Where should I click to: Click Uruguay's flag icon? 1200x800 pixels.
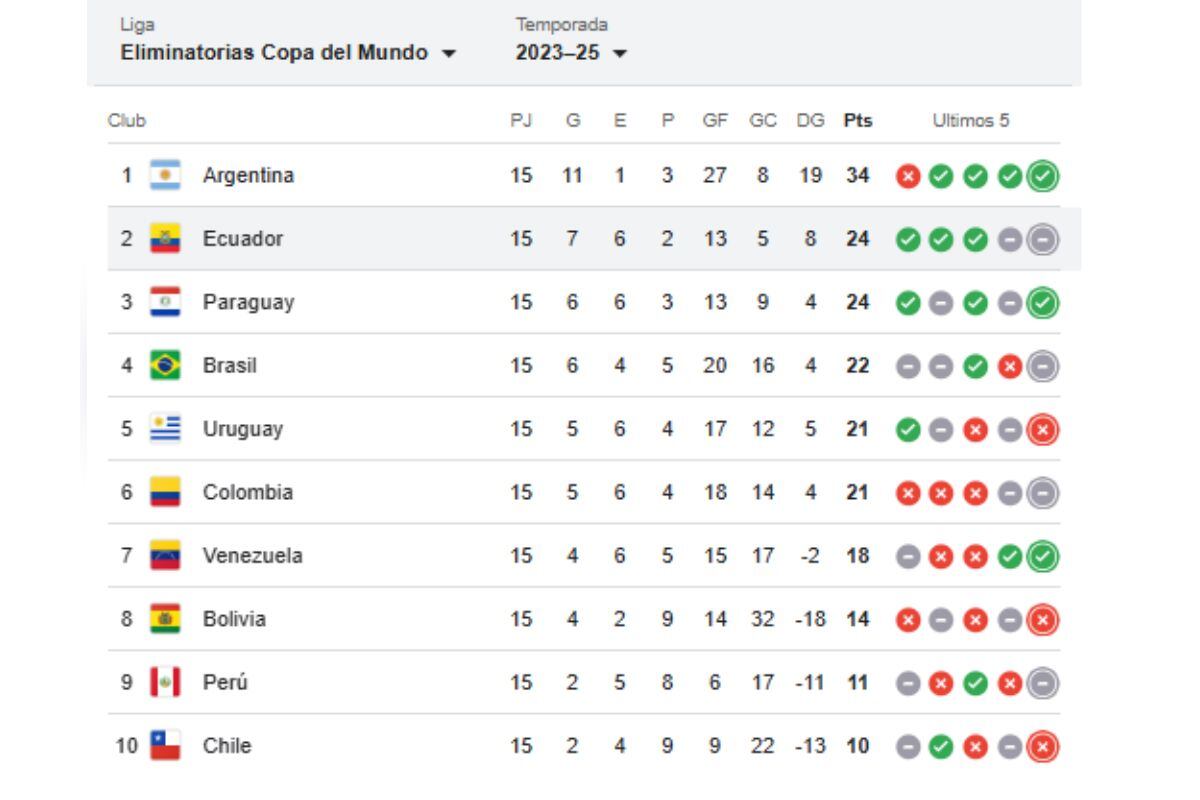[165, 428]
